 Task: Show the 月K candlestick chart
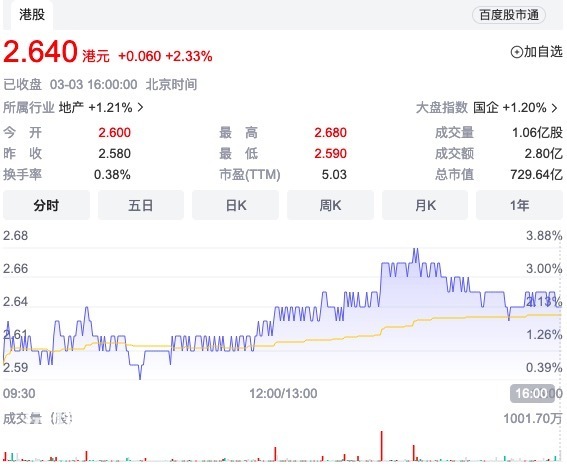(x=425, y=205)
